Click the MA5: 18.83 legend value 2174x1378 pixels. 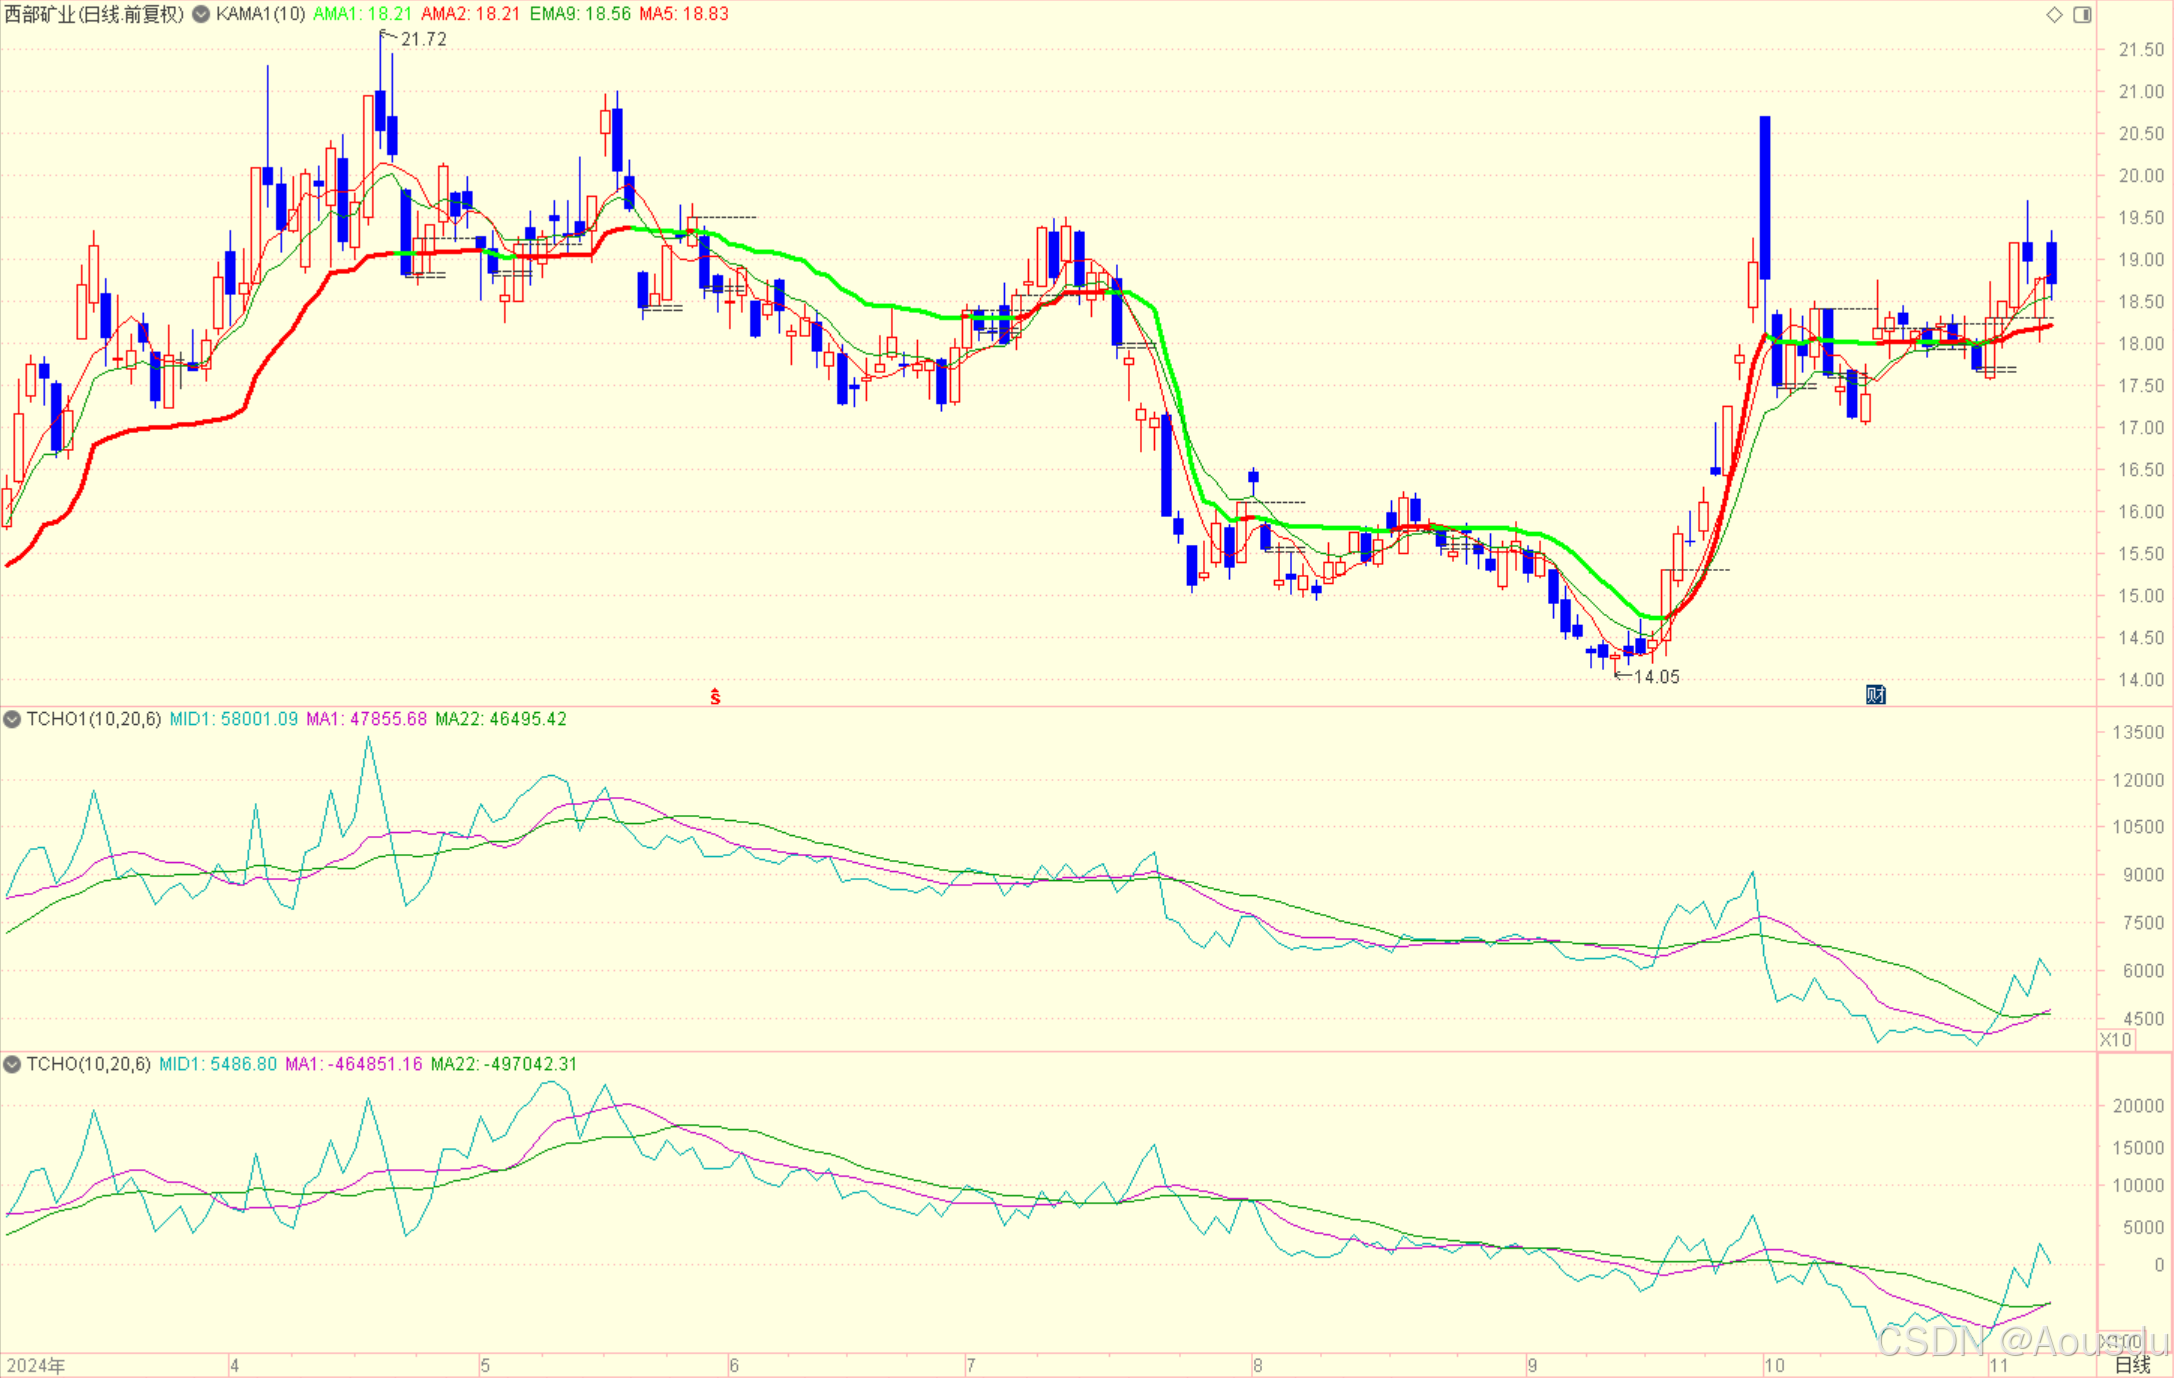point(684,14)
